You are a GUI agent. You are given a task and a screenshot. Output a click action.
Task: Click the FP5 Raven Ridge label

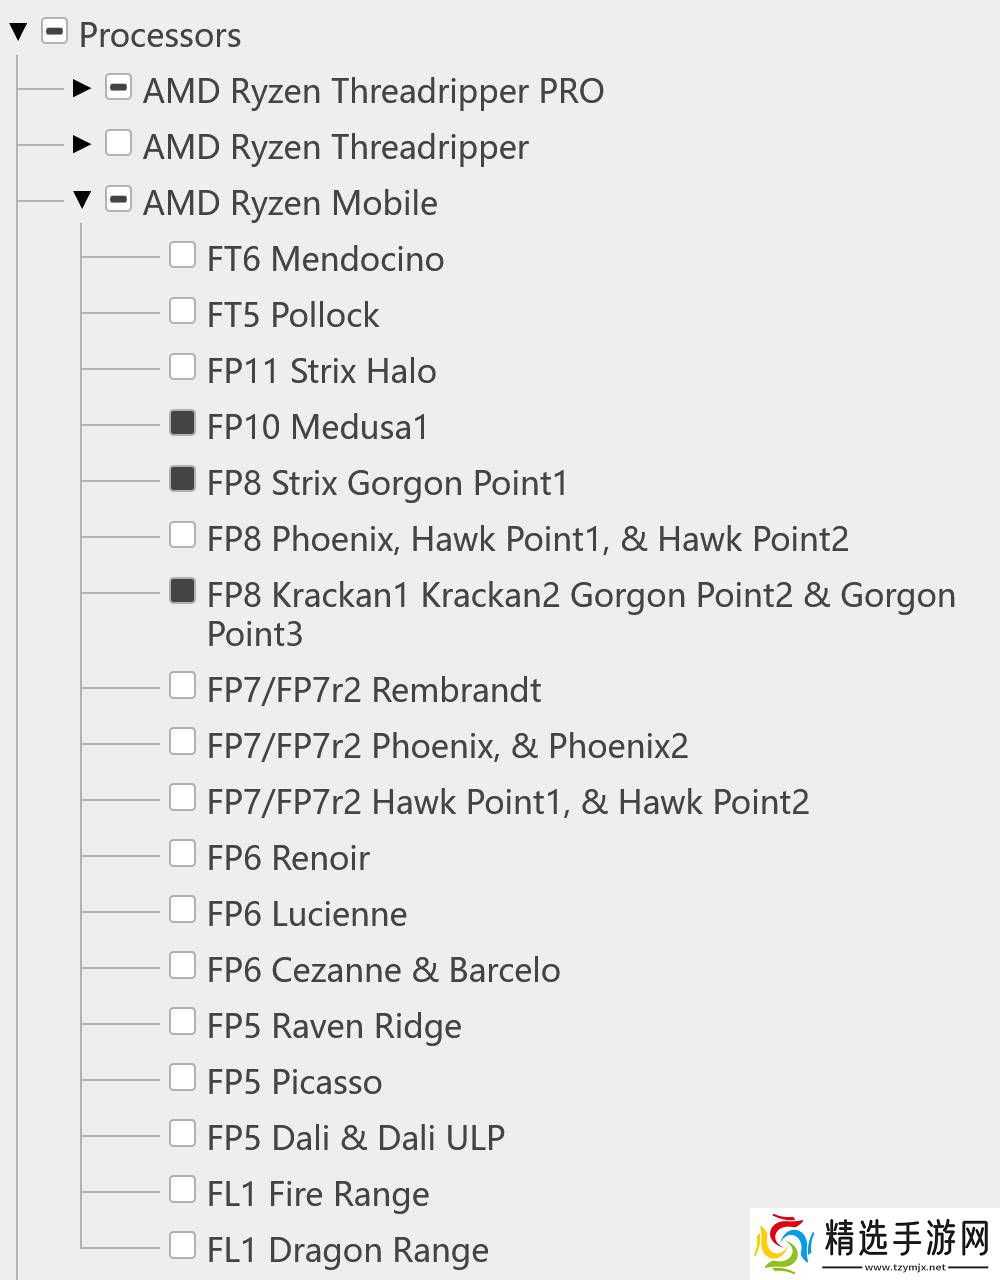coord(334,1026)
